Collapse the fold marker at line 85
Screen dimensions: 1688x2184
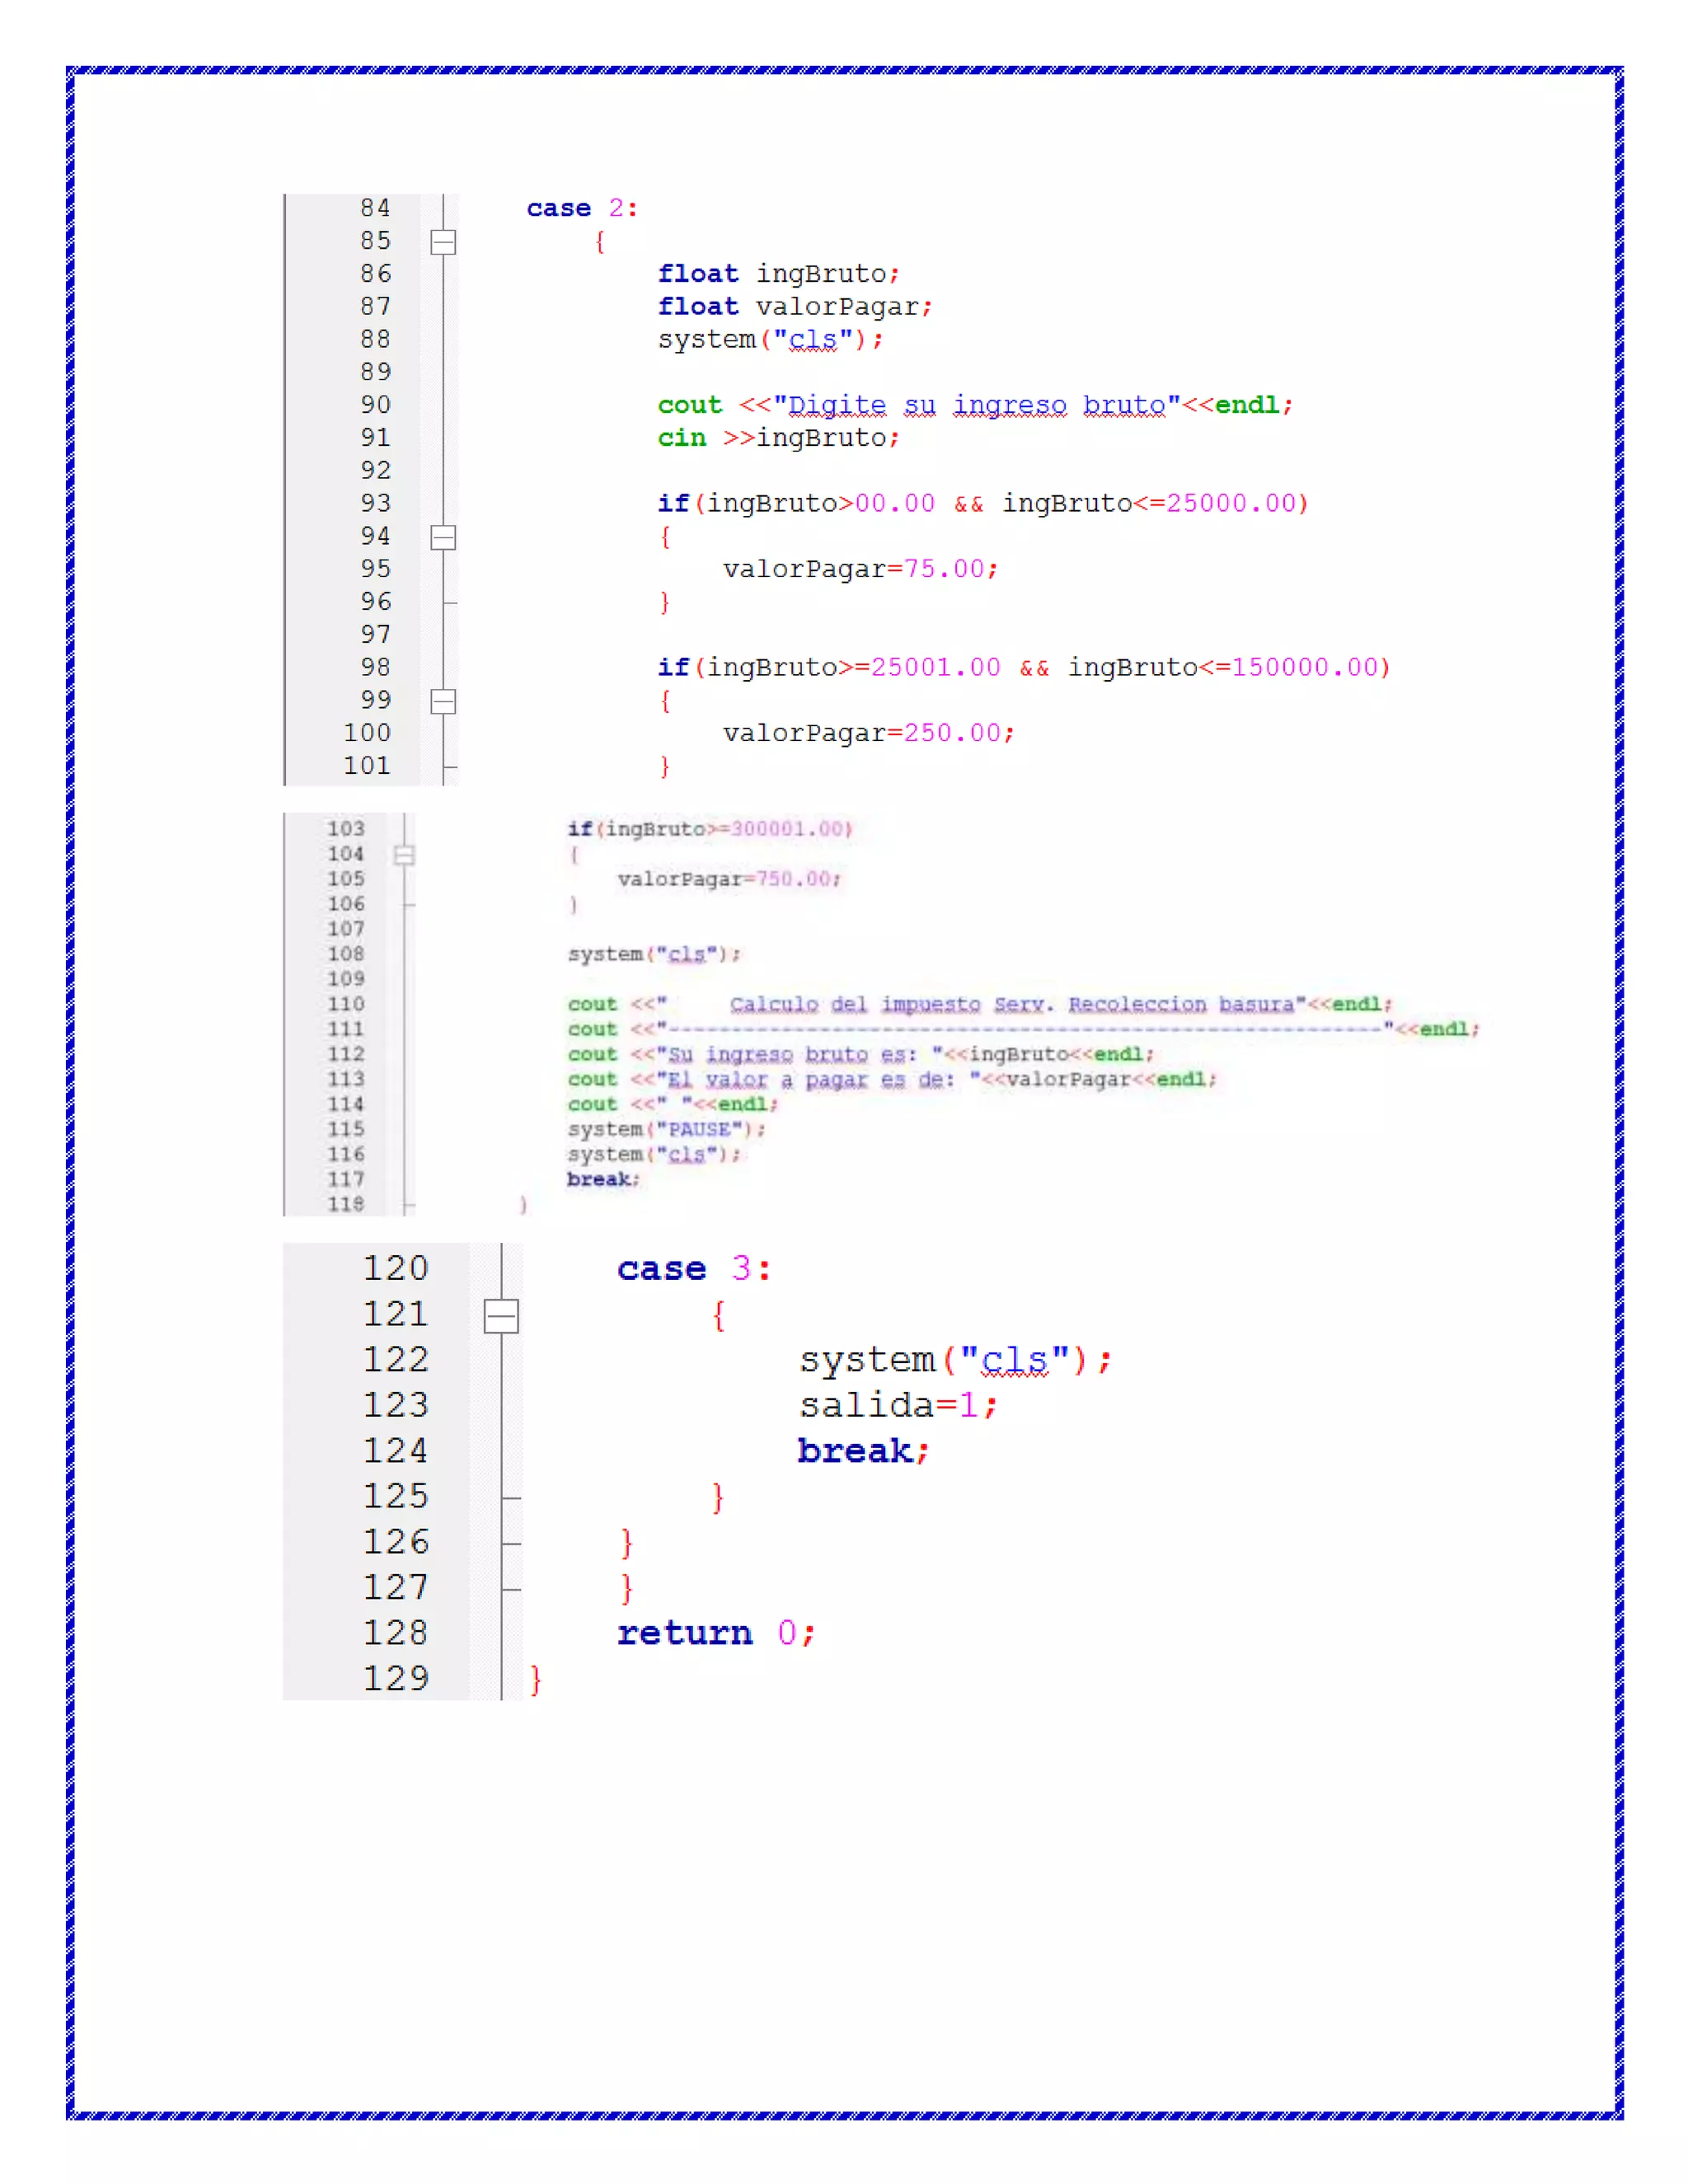[443, 242]
